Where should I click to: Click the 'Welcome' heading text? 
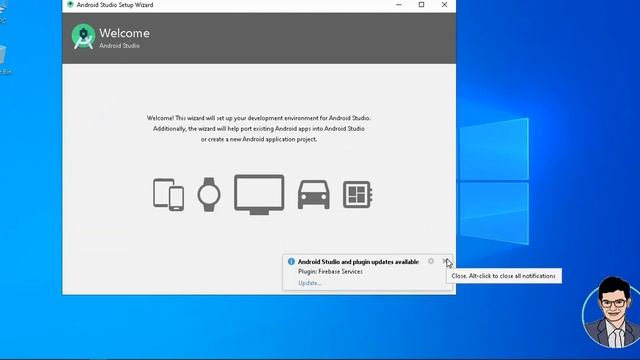(124, 33)
